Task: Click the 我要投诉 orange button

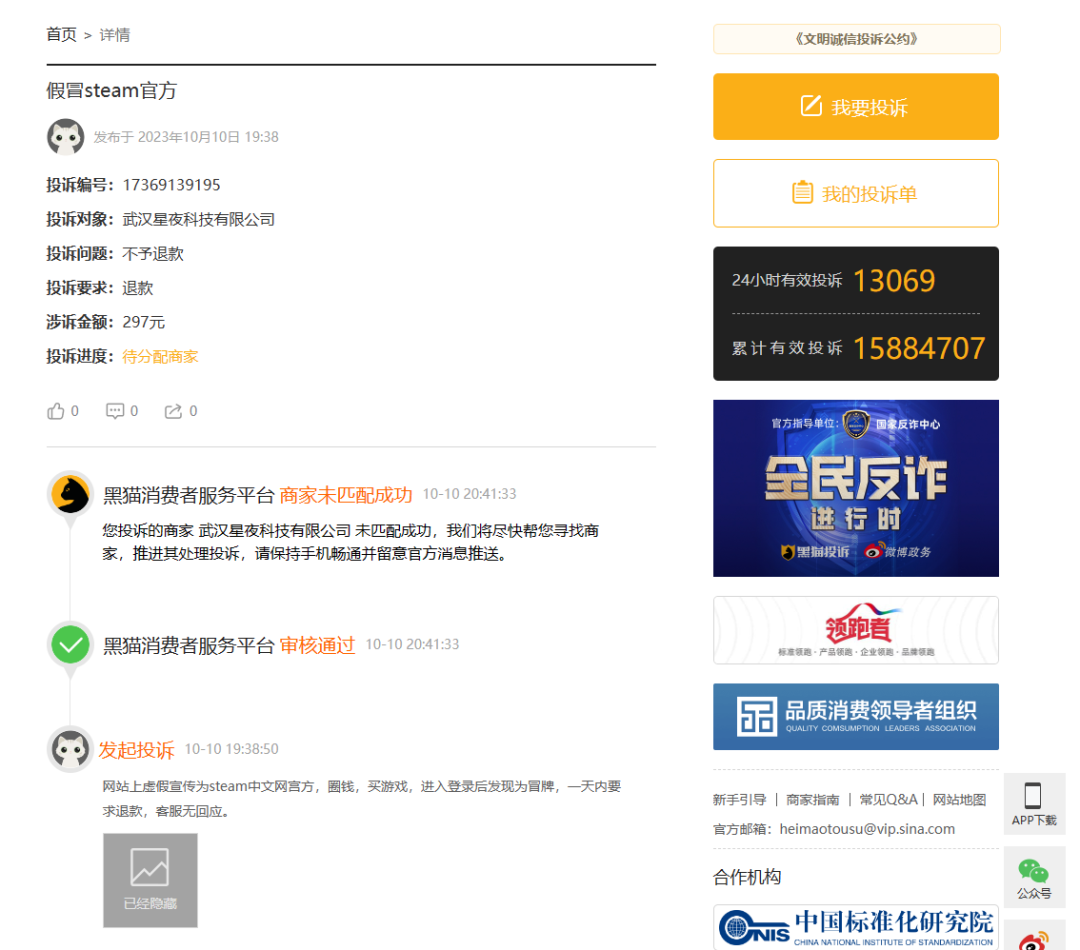Action: (x=855, y=107)
